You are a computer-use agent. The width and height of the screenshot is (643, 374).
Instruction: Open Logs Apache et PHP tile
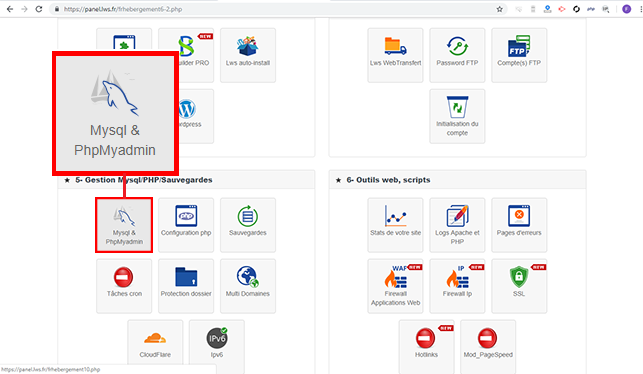tap(457, 225)
